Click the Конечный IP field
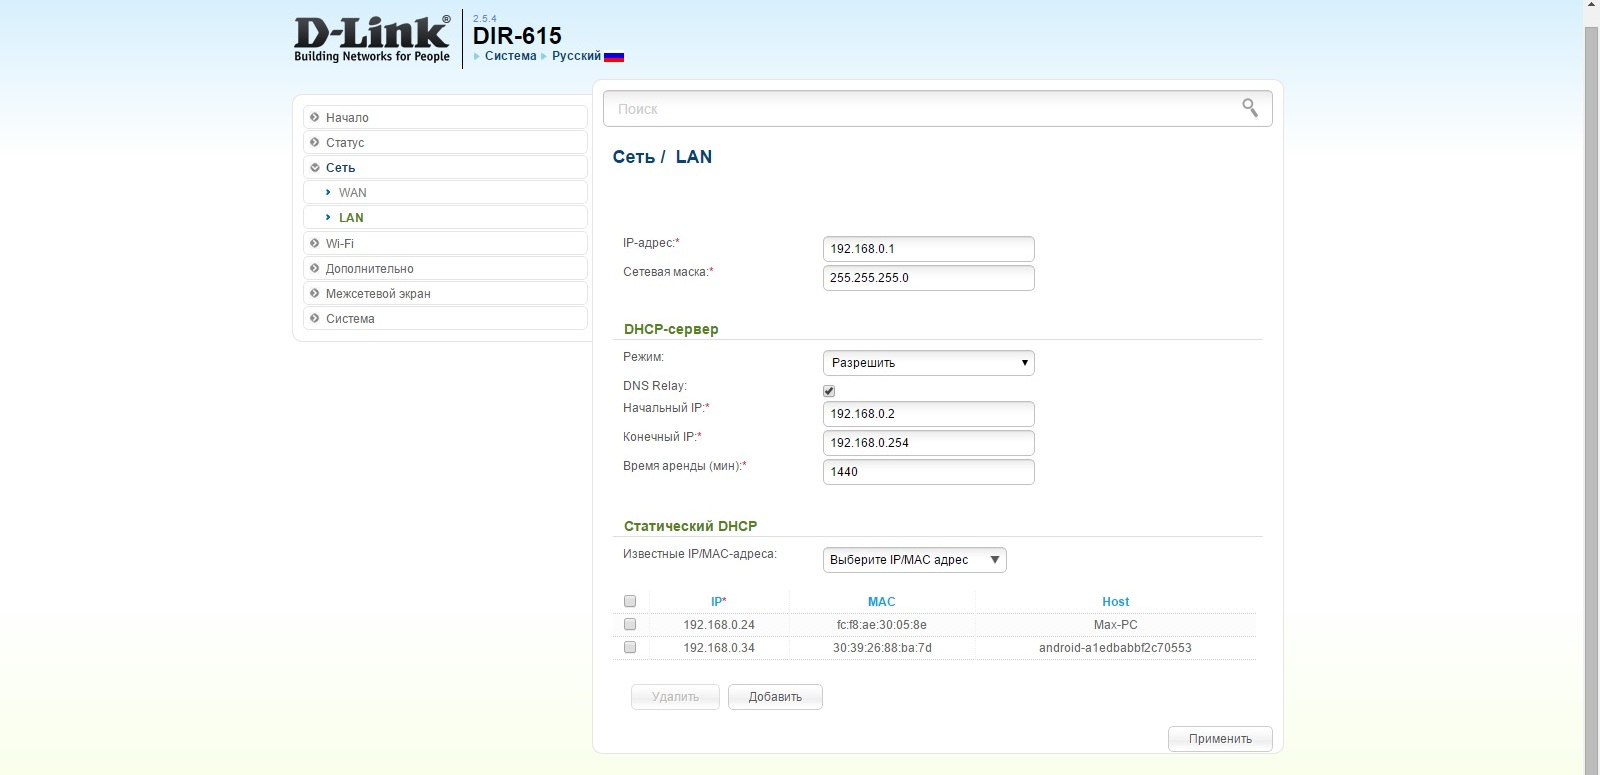1600x775 pixels. (x=928, y=443)
